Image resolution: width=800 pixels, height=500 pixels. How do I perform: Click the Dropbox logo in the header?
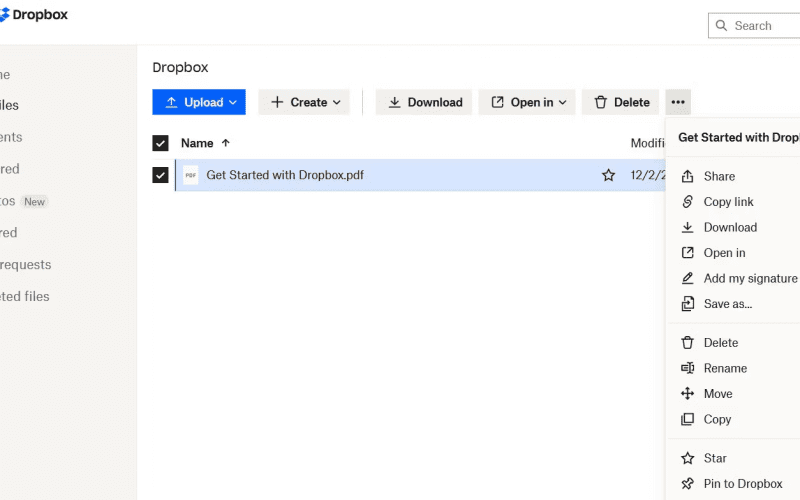coord(34,15)
